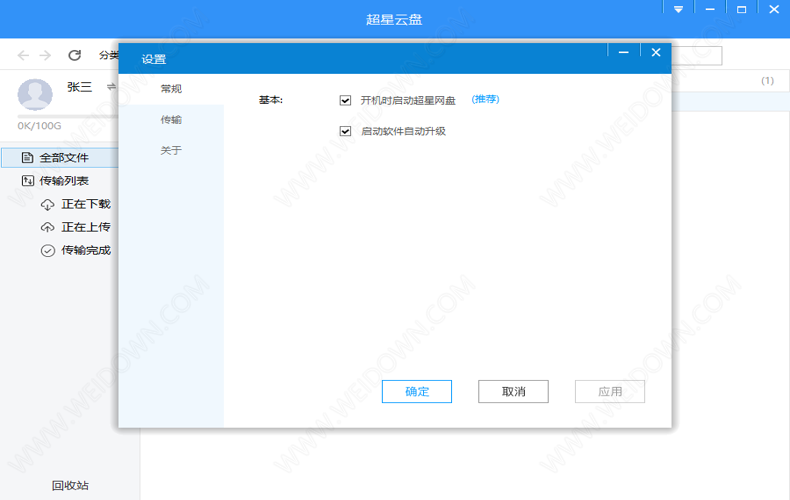The width and height of the screenshot is (790, 500).
Task: Switch to the 关于 settings tab
Action: coord(171,151)
